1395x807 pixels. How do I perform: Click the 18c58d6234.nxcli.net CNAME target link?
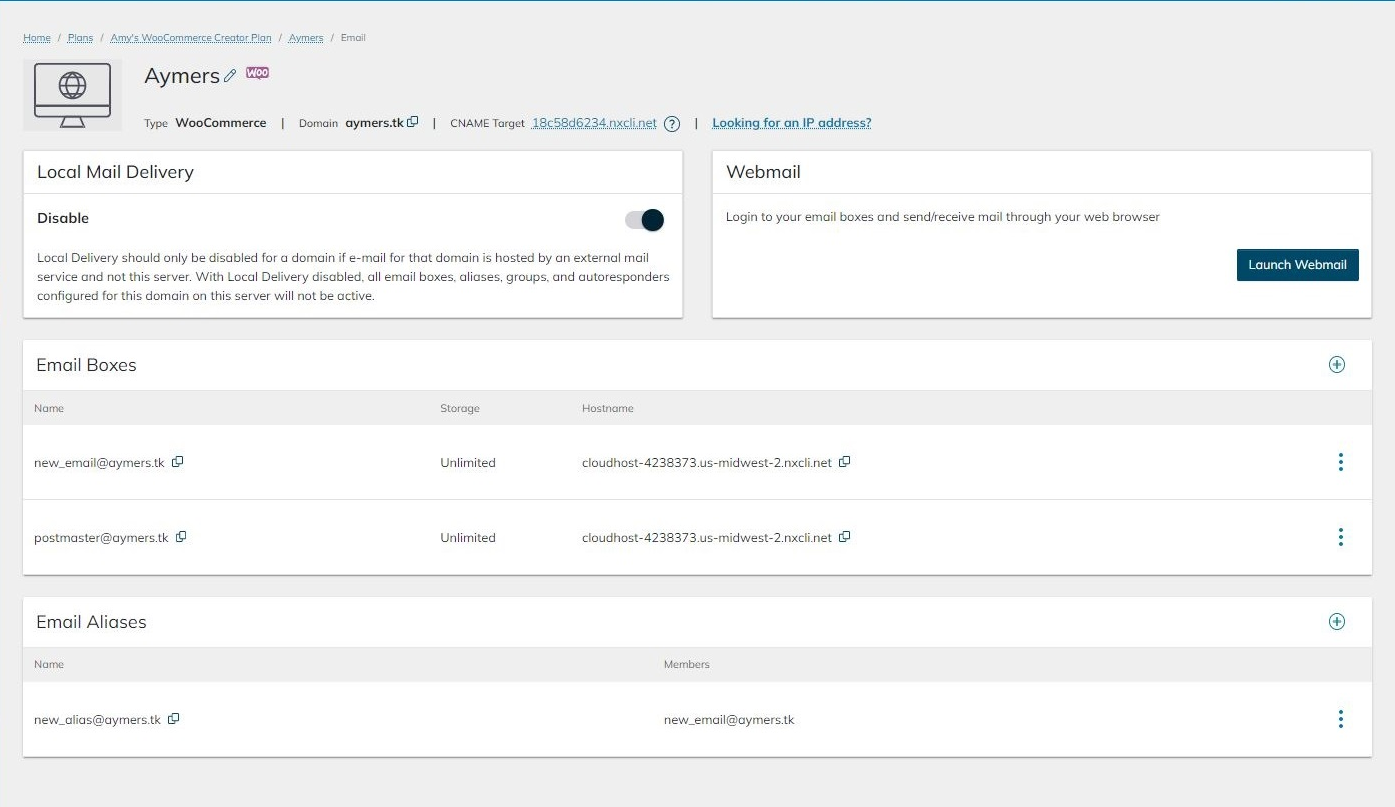[594, 123]
